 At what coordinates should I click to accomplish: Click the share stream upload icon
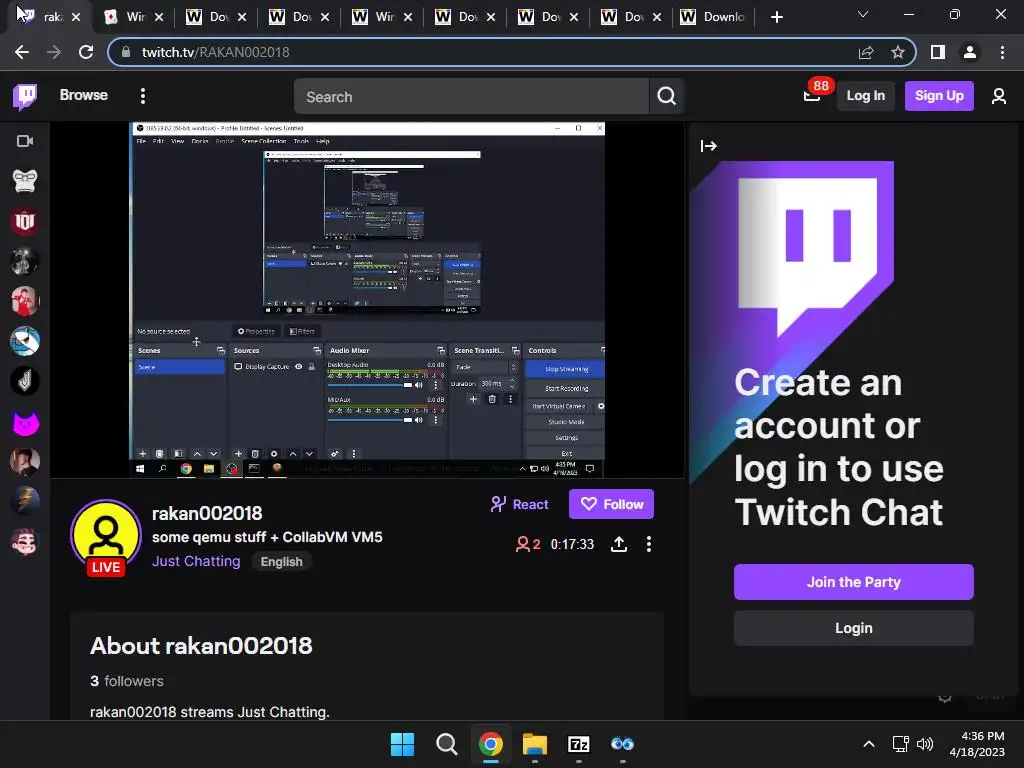pos(618,544)
